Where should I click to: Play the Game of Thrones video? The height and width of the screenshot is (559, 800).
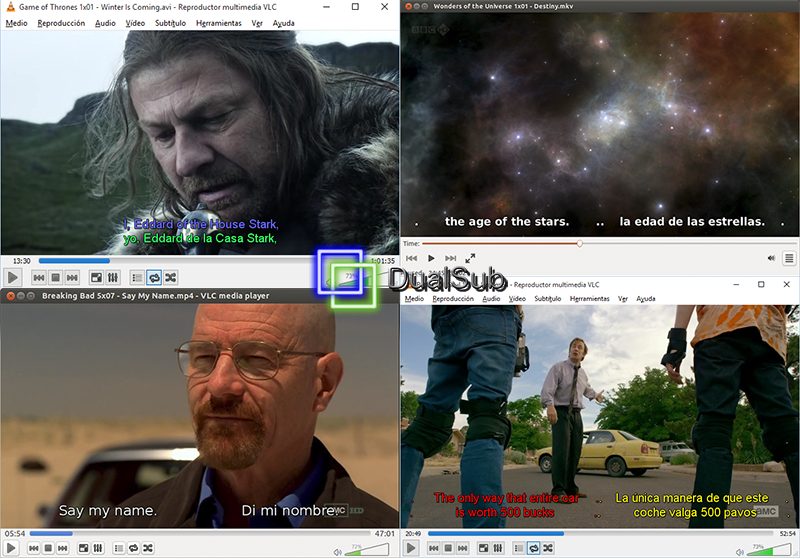[x=12, y=277]
